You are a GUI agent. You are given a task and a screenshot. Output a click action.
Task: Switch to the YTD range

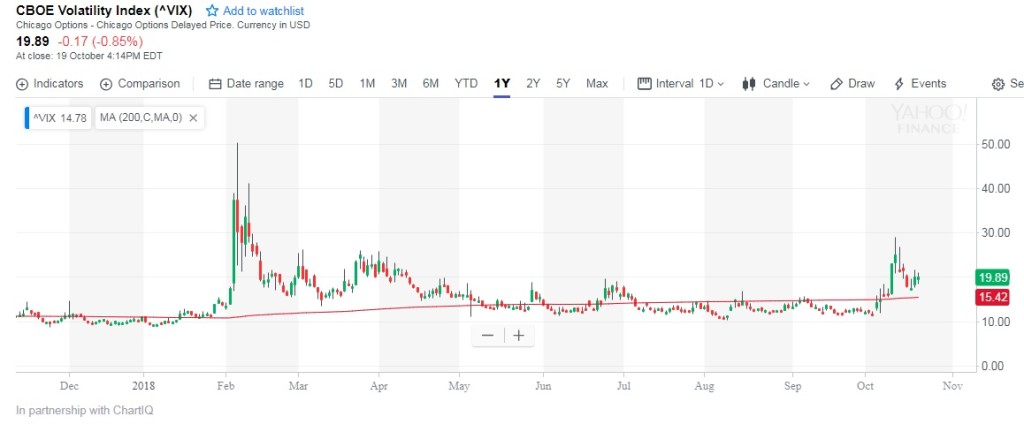(x=466, y=84)
